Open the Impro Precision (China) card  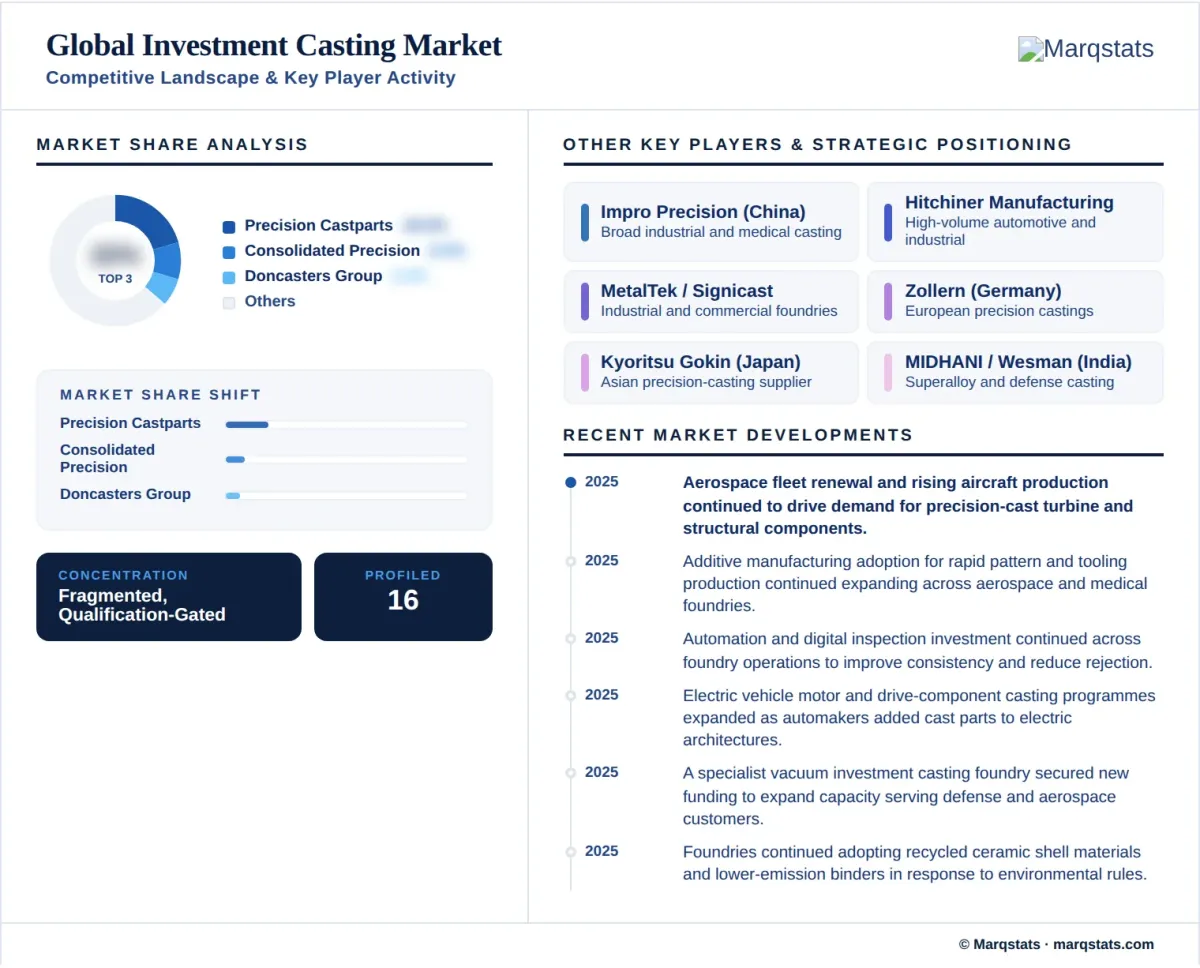(x=711, y=222)
